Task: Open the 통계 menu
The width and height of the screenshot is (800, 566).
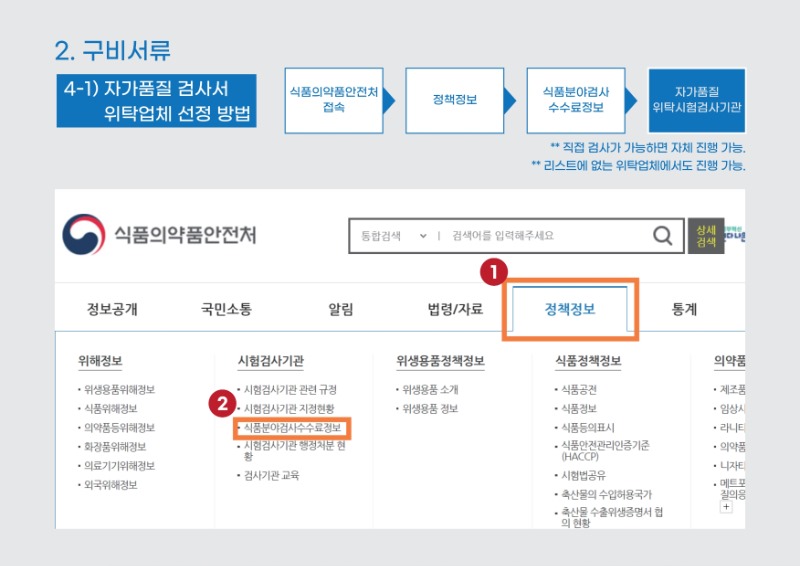Action: [x=684, y=309]
